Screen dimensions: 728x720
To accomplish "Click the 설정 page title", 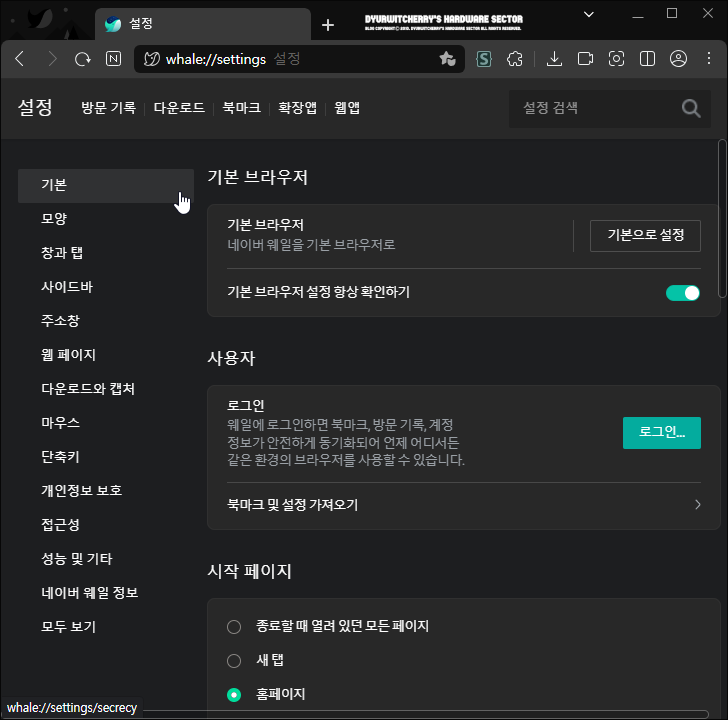I will 35,108.
